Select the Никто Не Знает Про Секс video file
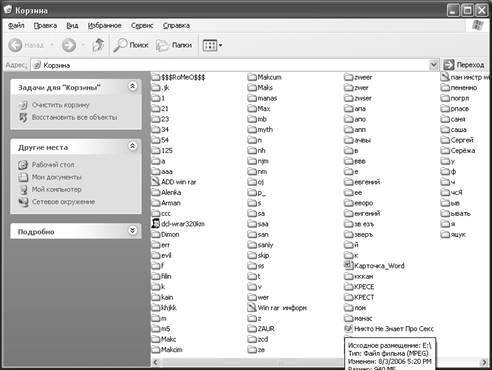 pos(389,329)
